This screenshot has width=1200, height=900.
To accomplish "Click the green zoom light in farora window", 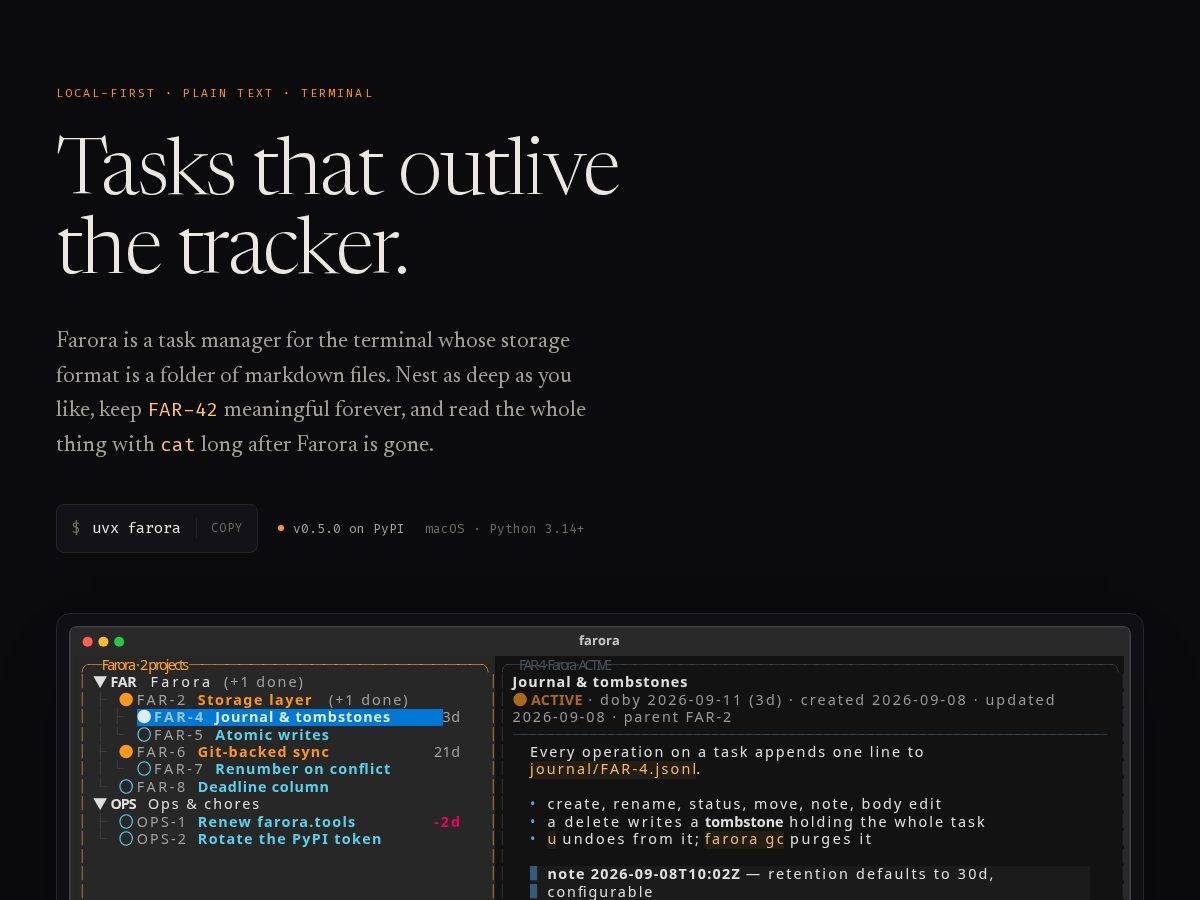I will click(x=119, y=642).
